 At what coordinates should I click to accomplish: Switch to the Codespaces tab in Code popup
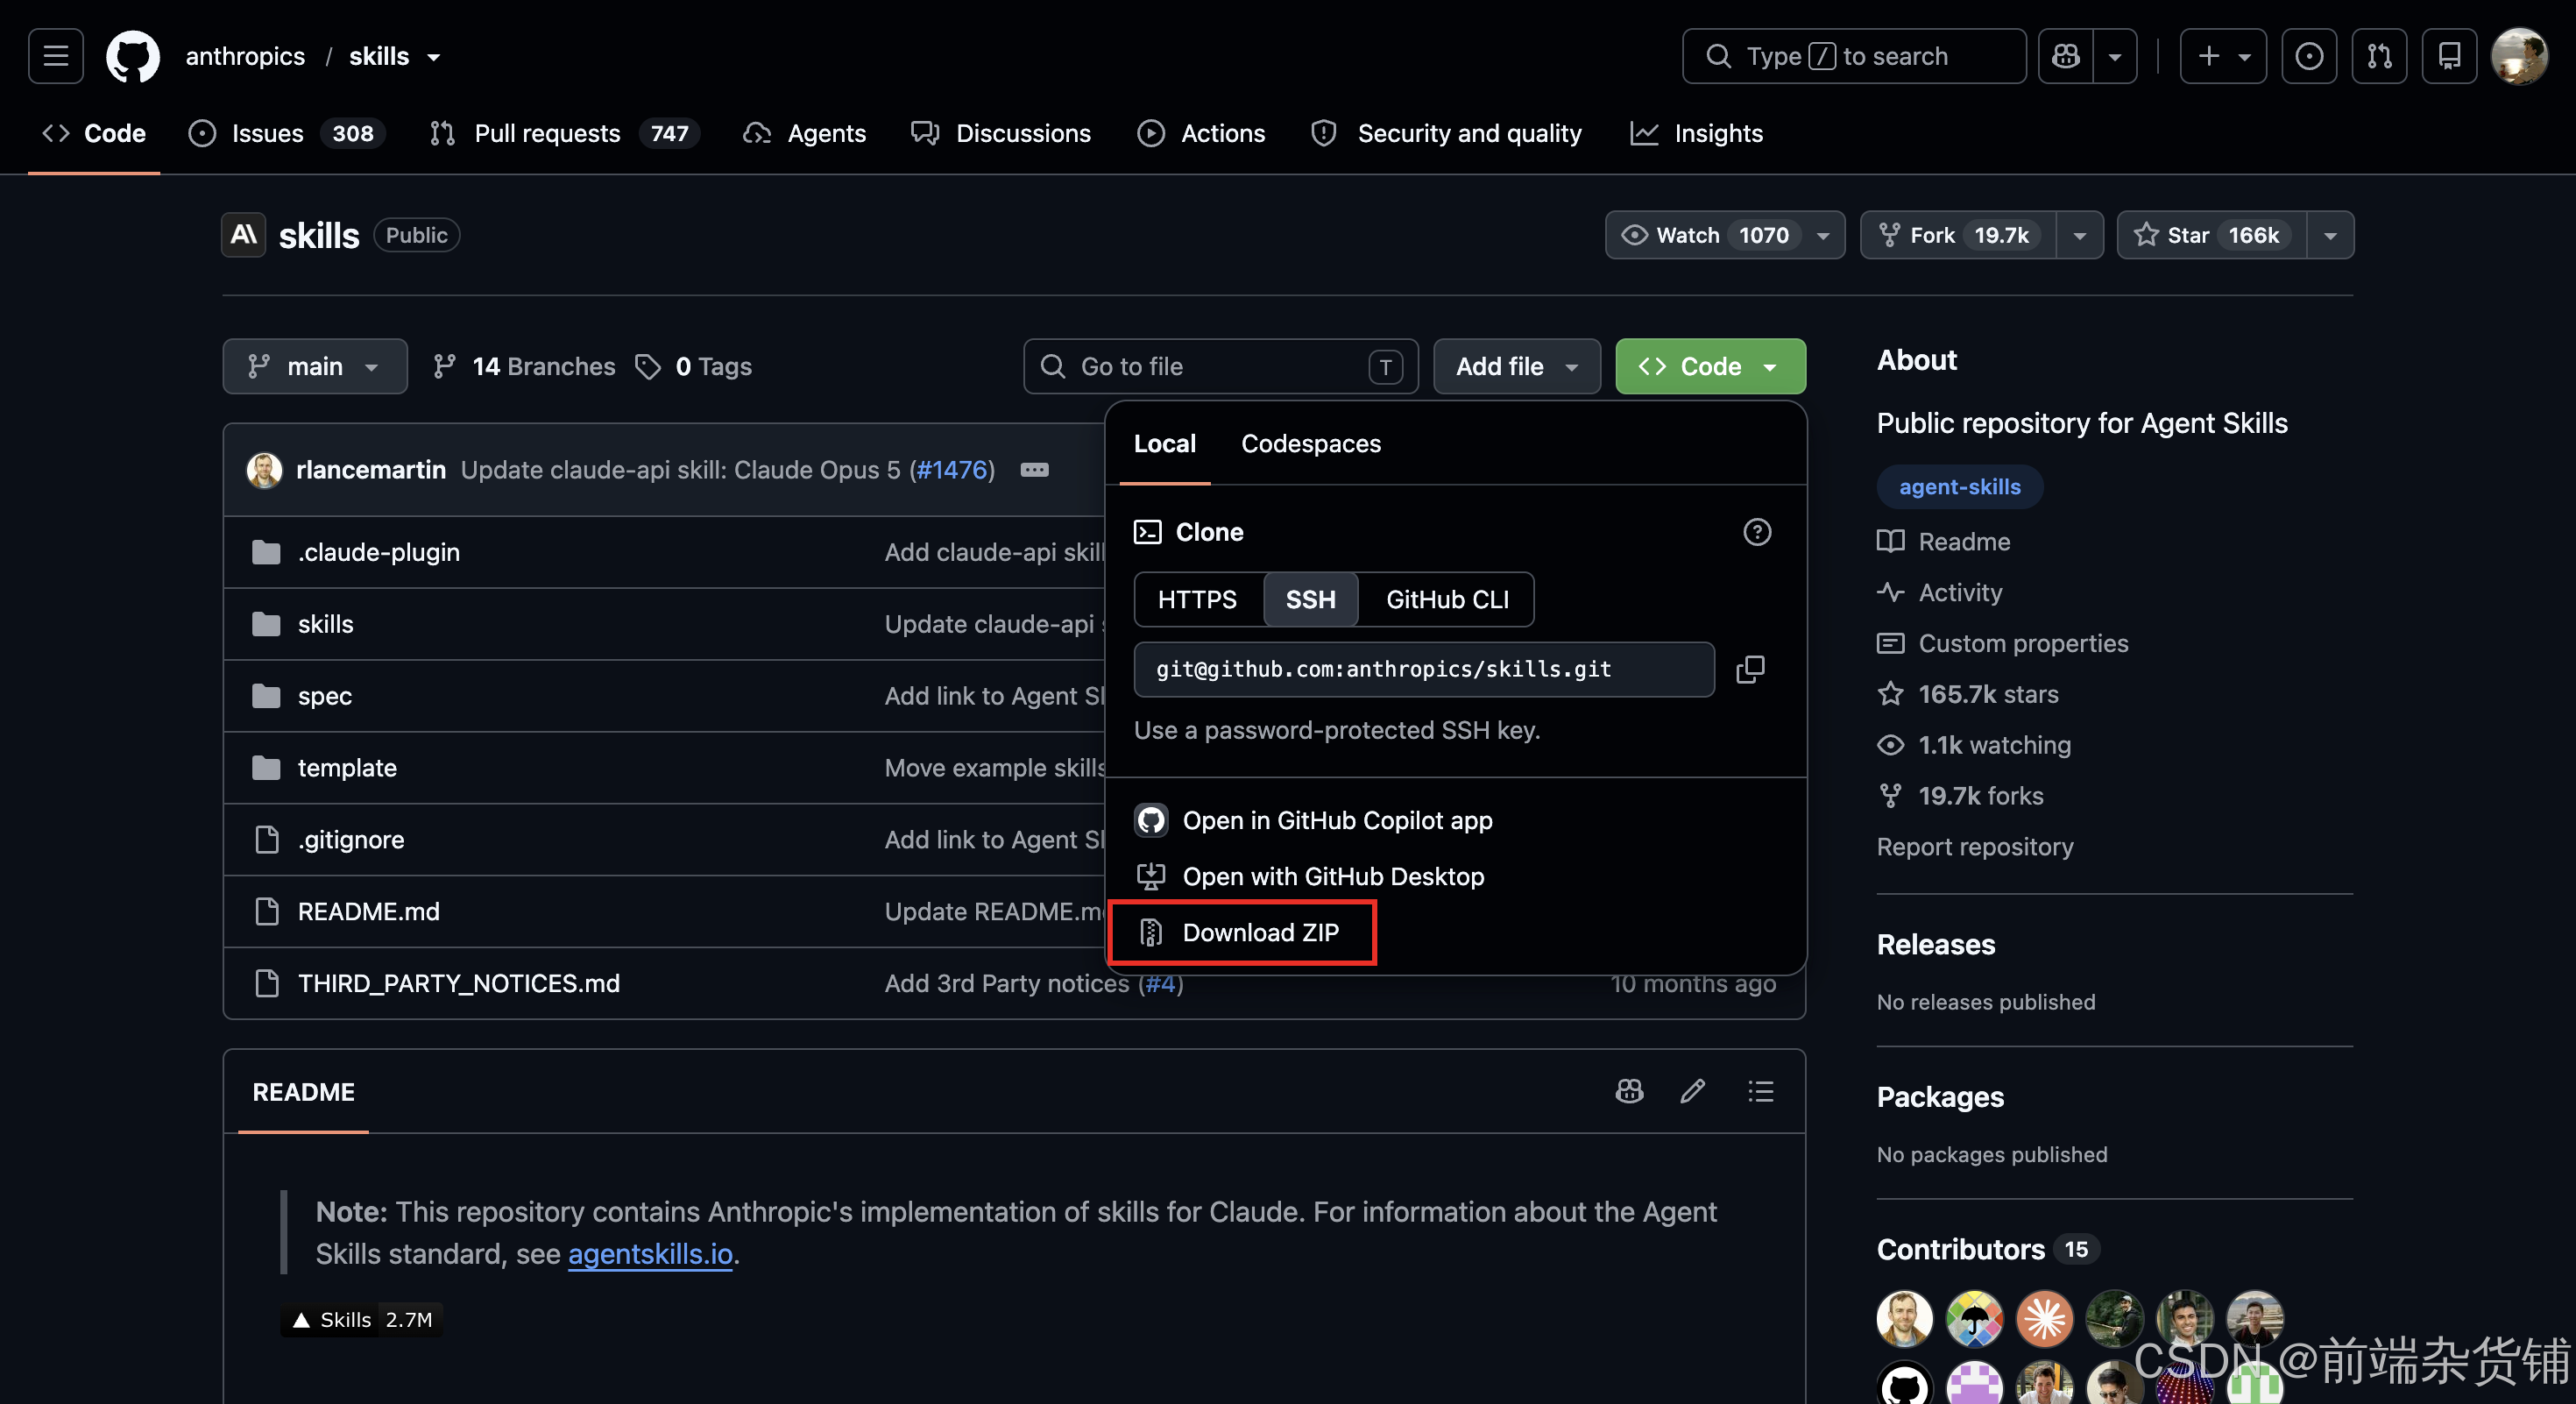(x=1310, y=444)
